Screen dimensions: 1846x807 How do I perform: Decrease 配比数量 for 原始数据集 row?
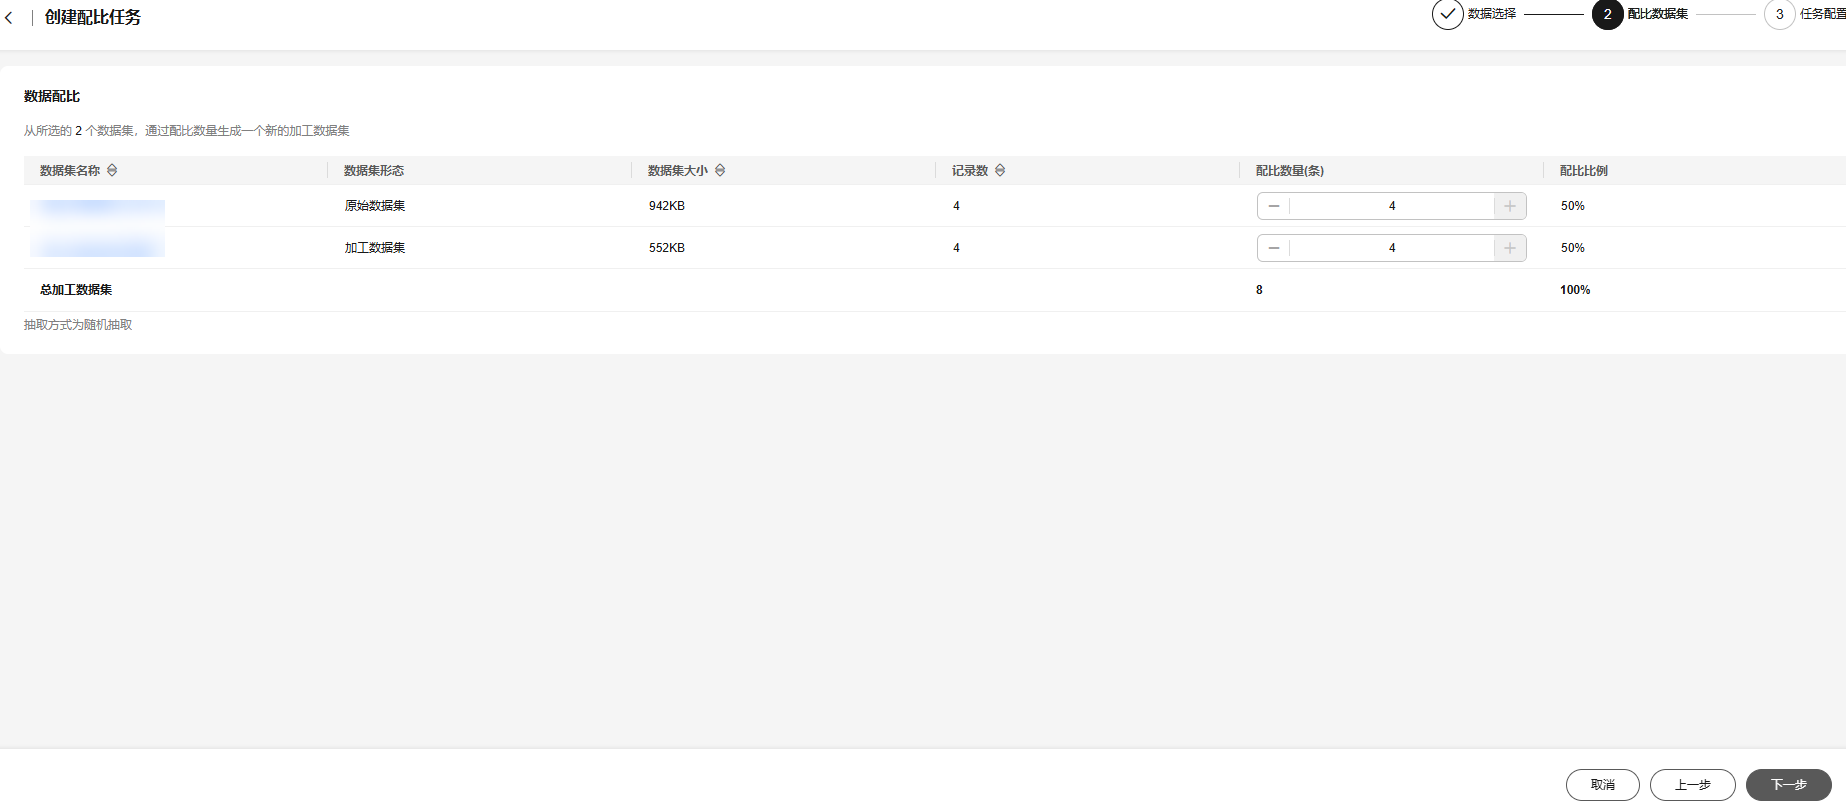click(x=1273, y=206)
